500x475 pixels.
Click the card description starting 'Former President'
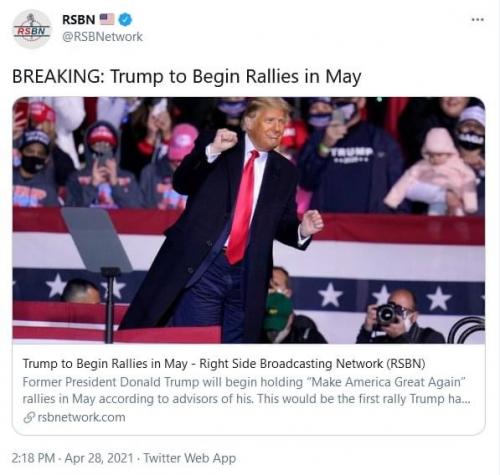(246, 390)
